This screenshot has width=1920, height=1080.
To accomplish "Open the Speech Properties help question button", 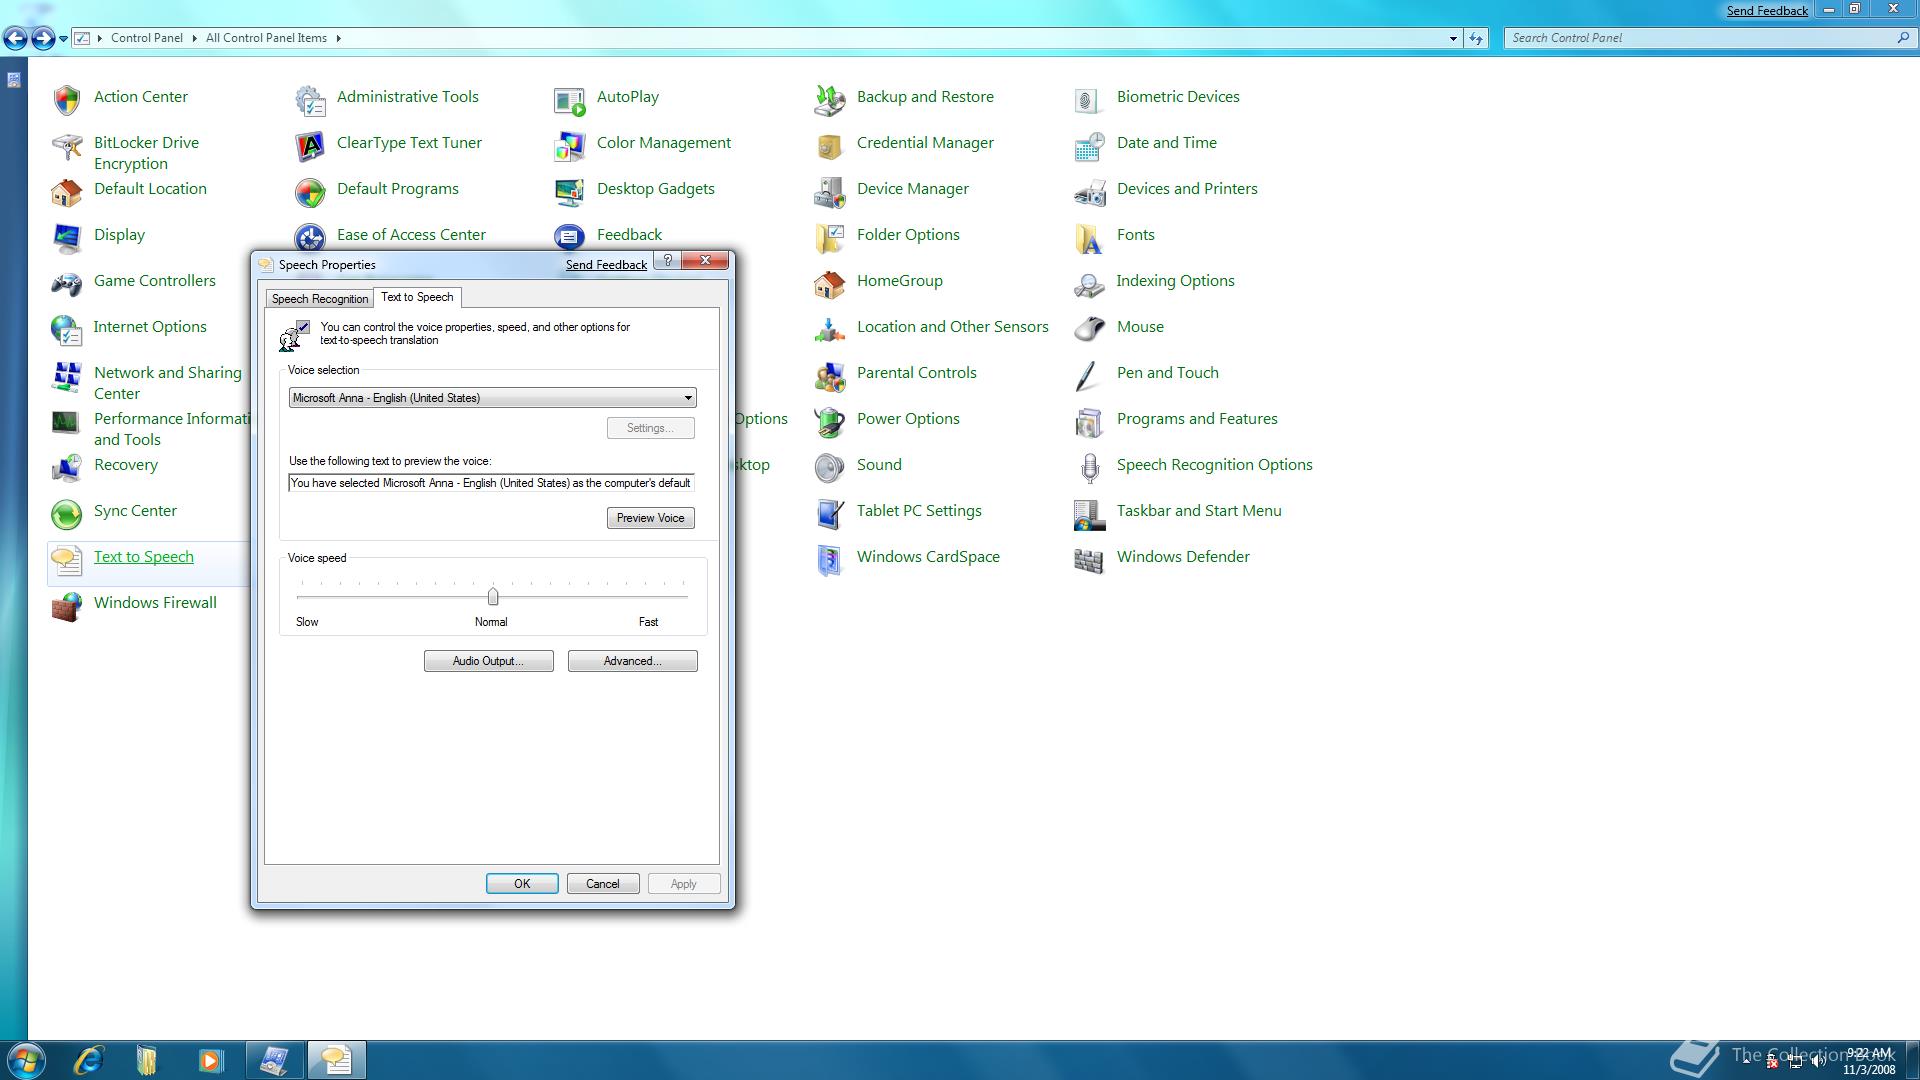I will click(x=668, y=260).
